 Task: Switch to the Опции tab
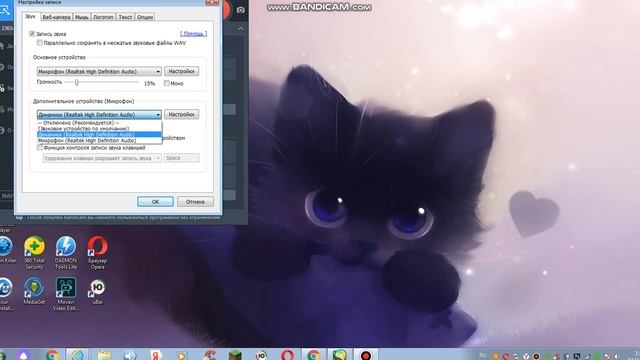coord(144,17)
